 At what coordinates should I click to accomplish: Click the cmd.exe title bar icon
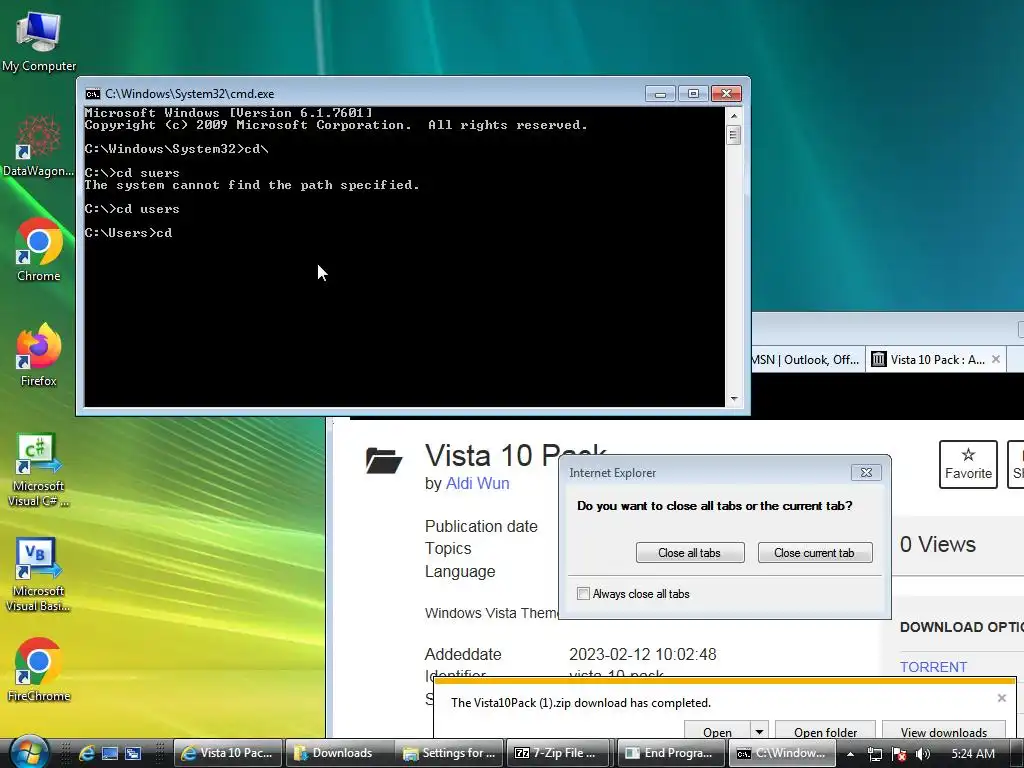click(x=93, y=94)
